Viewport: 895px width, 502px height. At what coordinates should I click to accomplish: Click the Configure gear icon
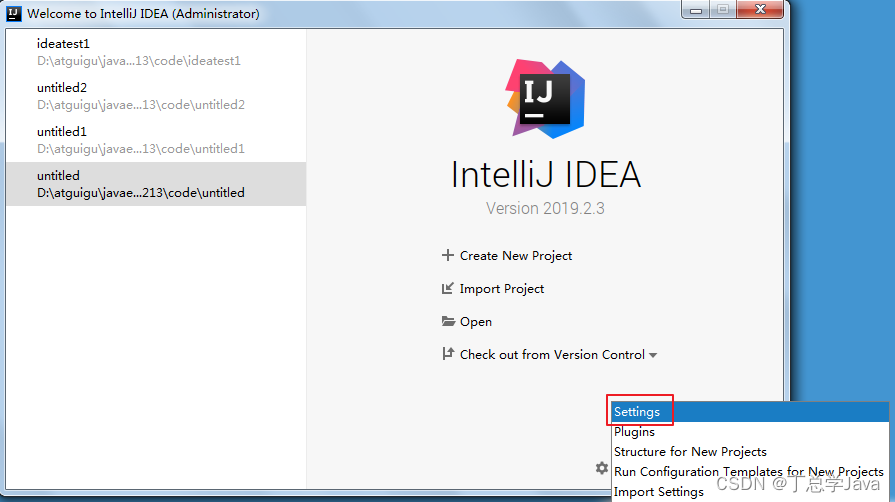[602, 468]
